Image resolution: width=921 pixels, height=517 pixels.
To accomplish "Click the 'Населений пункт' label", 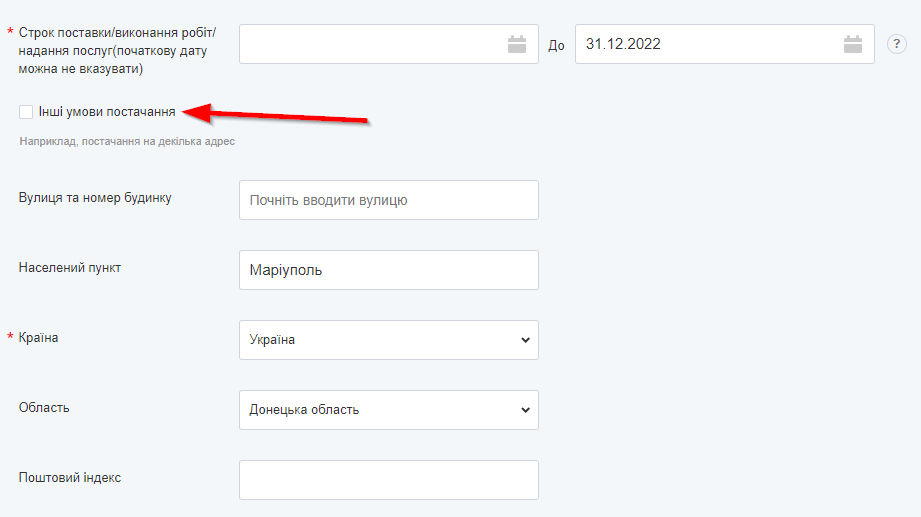I will (x=70, y=268).
